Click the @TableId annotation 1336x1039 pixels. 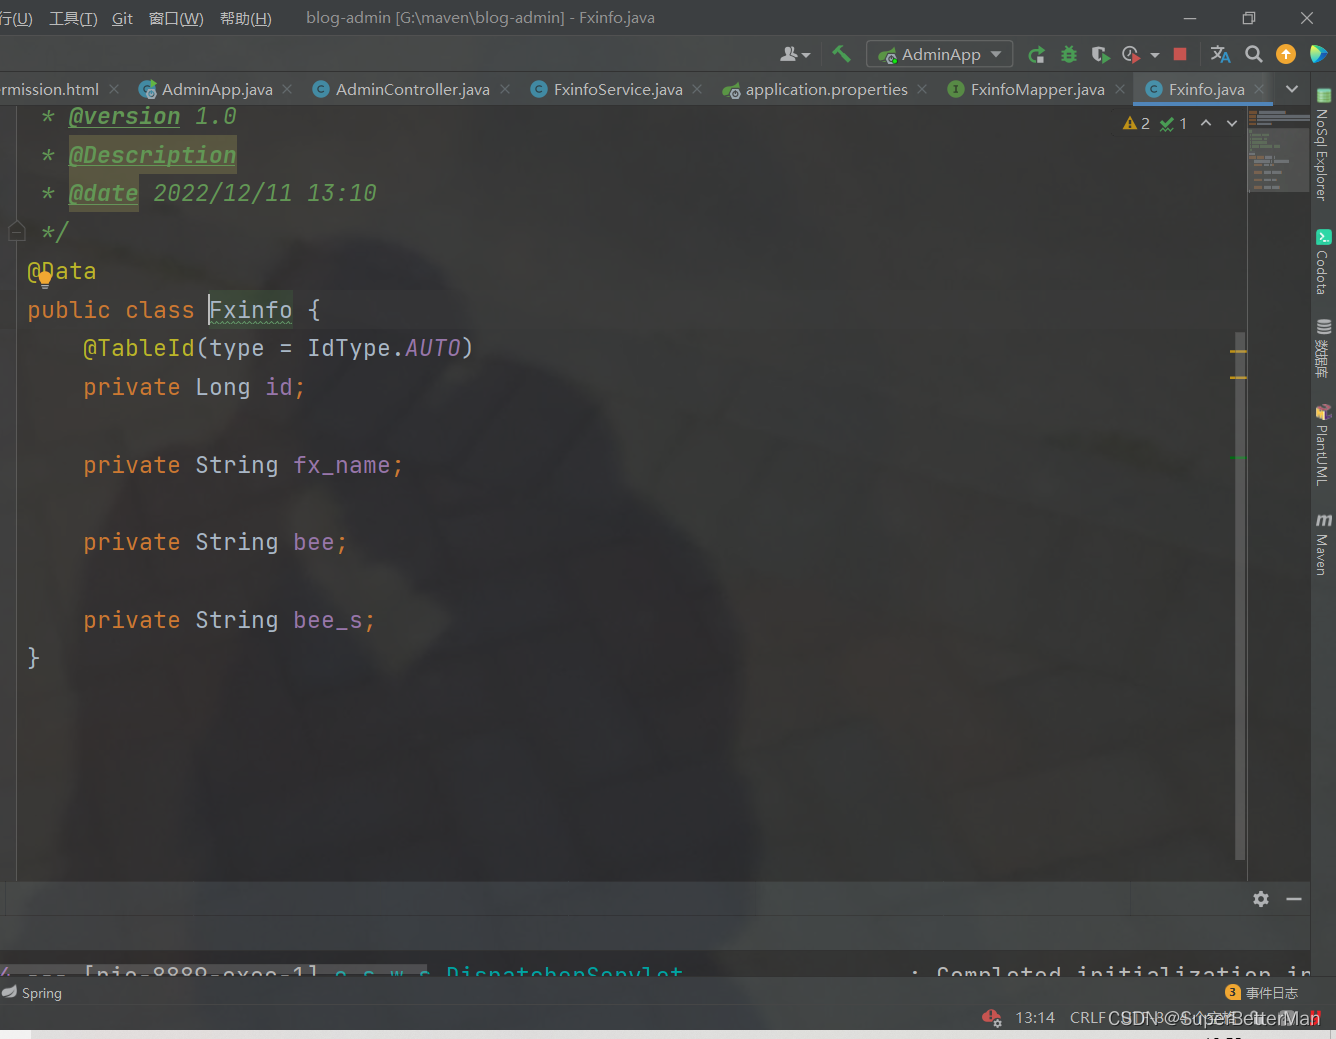tap(140, 348)
